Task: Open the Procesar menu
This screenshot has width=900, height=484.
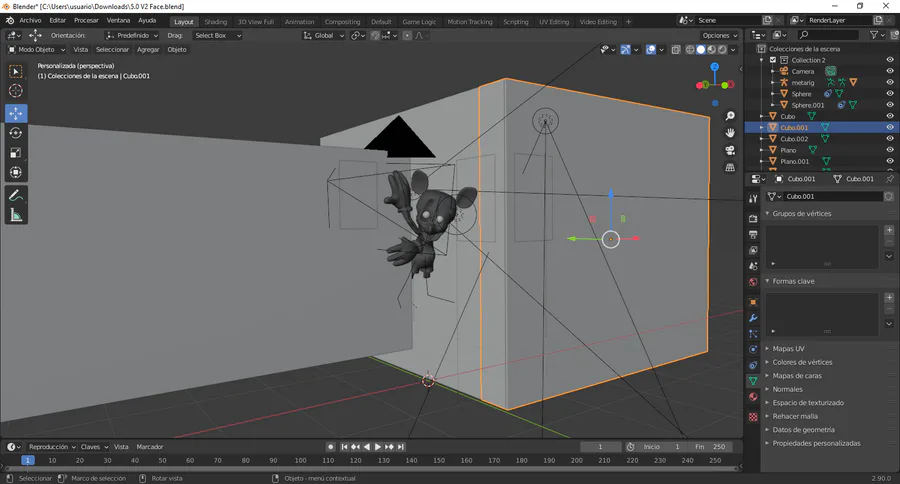Action: [x=86, y=21]
